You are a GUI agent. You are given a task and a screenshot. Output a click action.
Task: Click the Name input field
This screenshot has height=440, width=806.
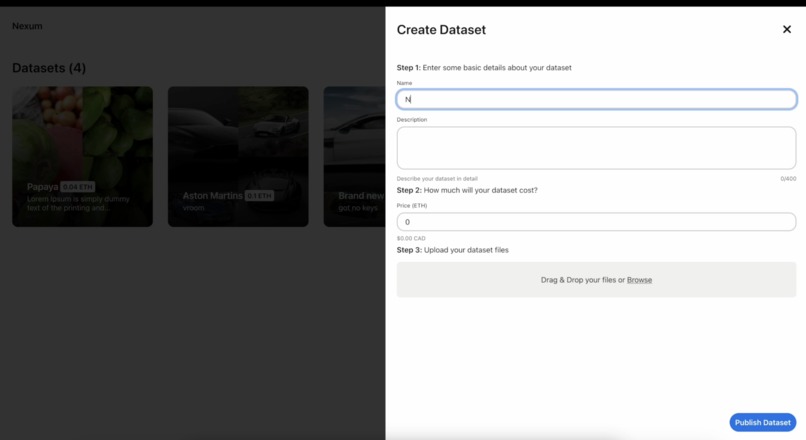click(596, 99)
